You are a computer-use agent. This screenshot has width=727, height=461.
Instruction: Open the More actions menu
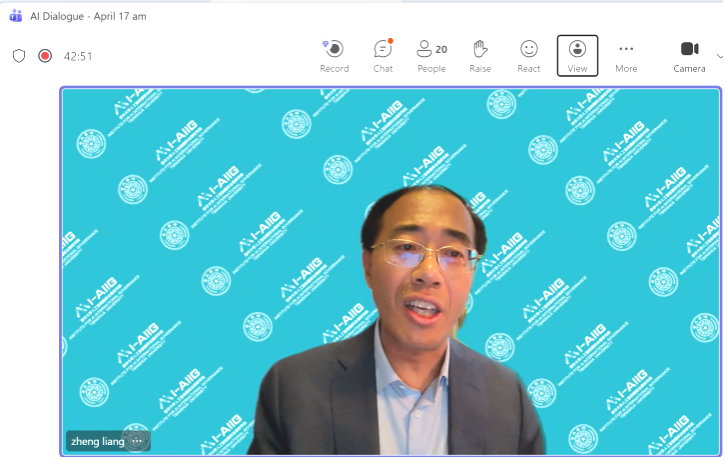point(626,55)
